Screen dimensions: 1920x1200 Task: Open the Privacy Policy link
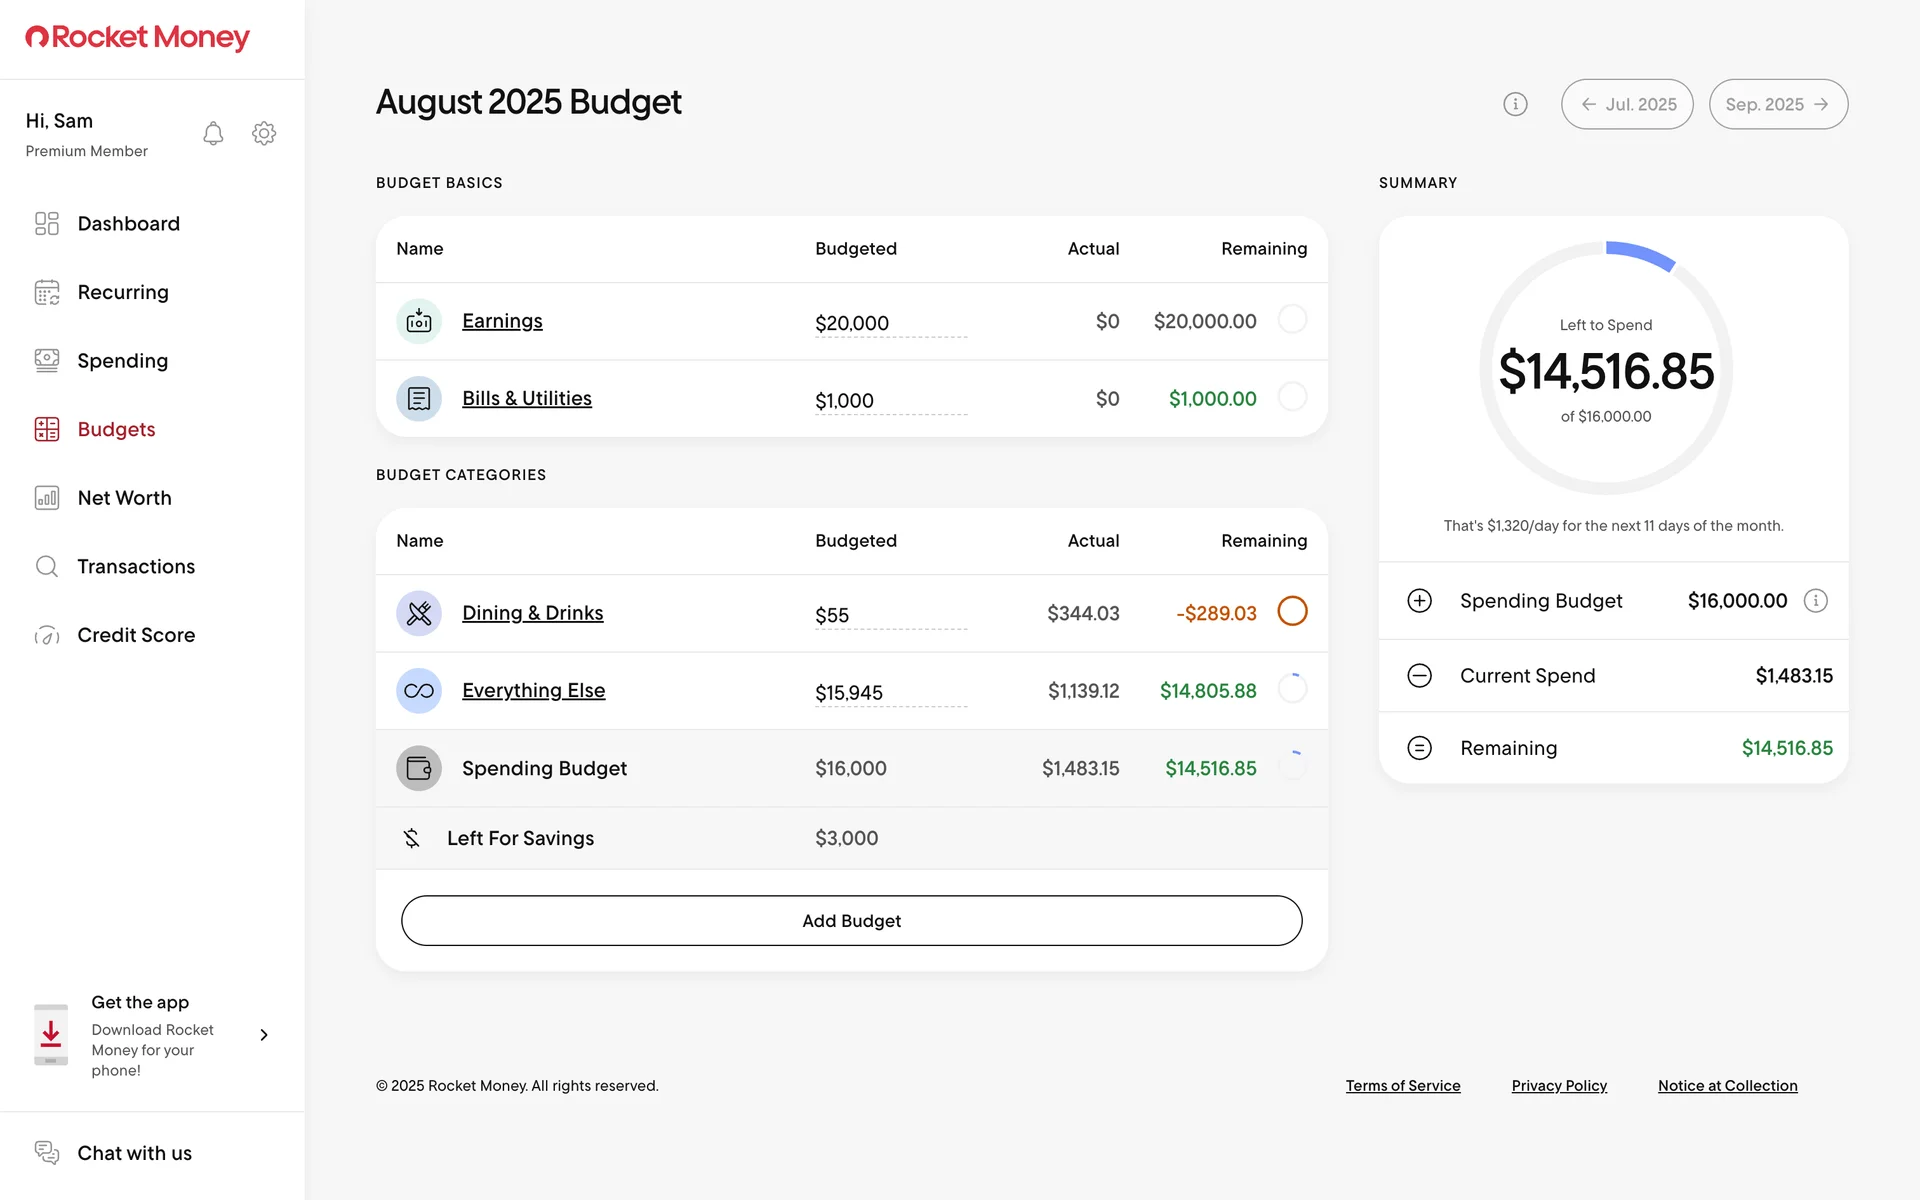pos(1559,1086)
